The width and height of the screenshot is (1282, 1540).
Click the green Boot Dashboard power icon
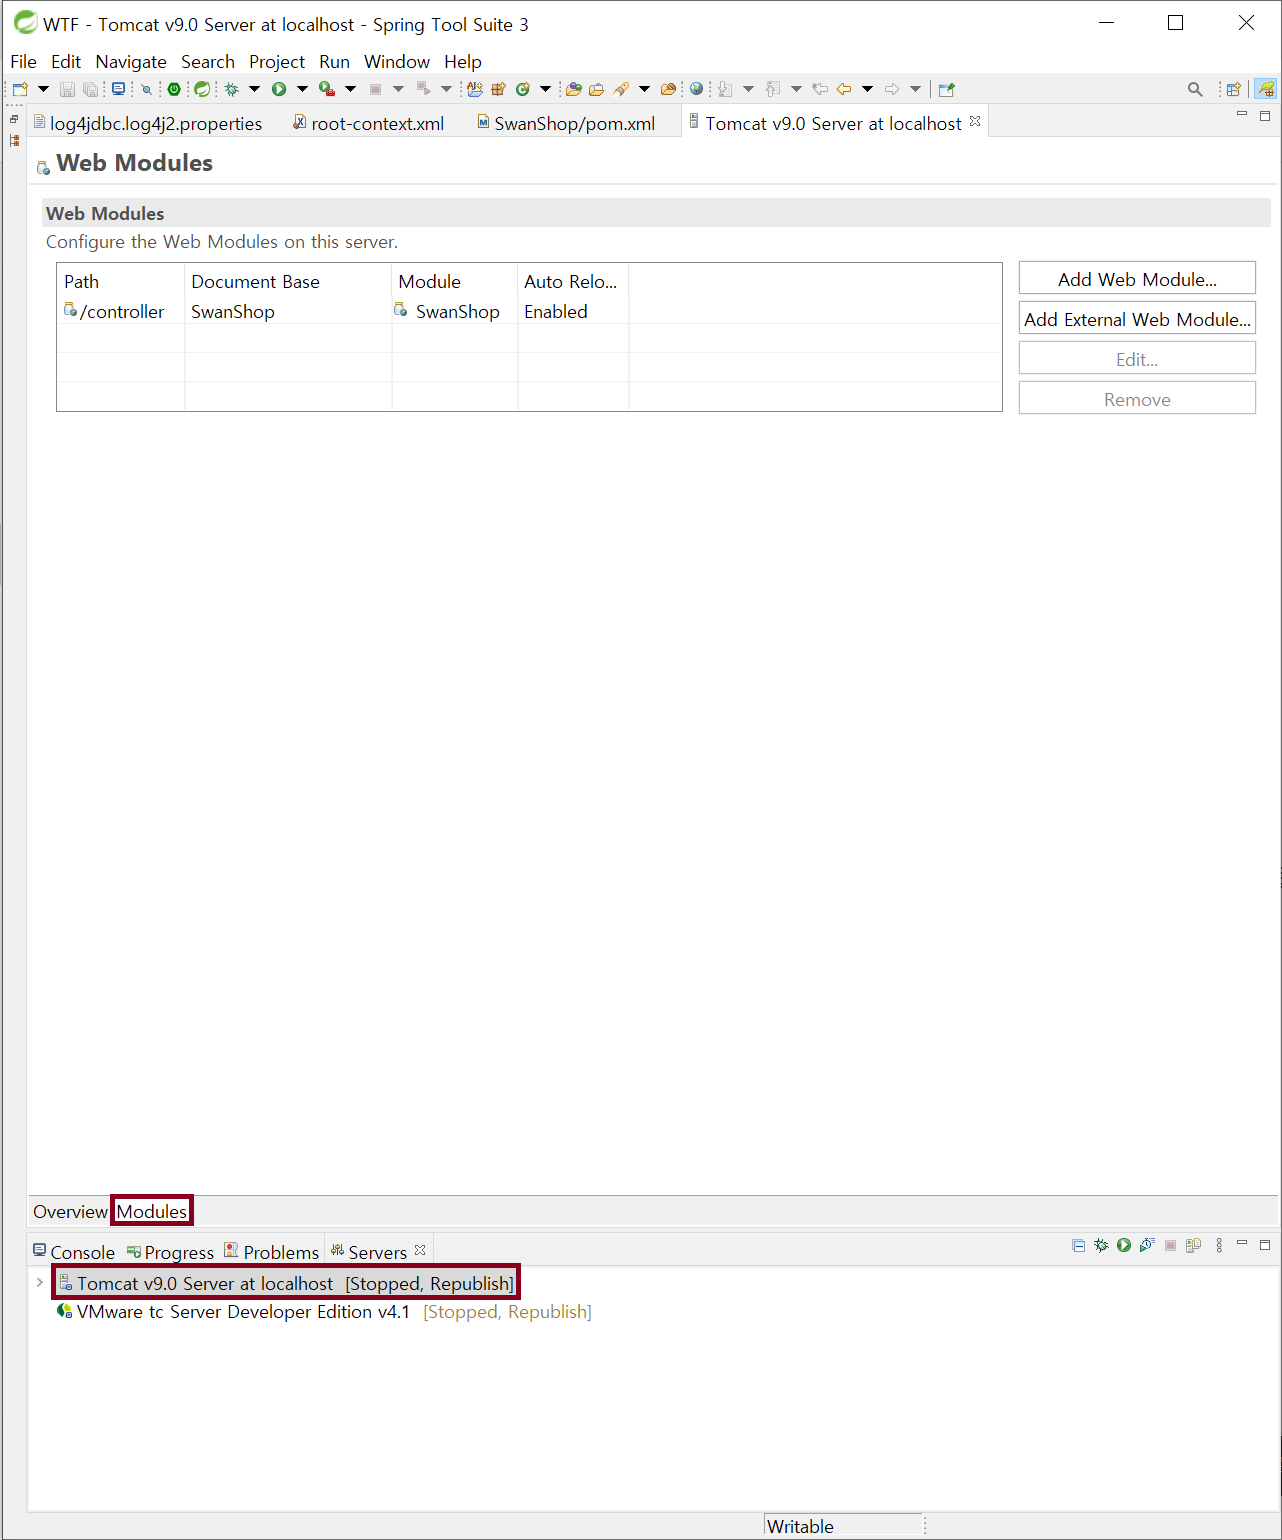(174, 89)
